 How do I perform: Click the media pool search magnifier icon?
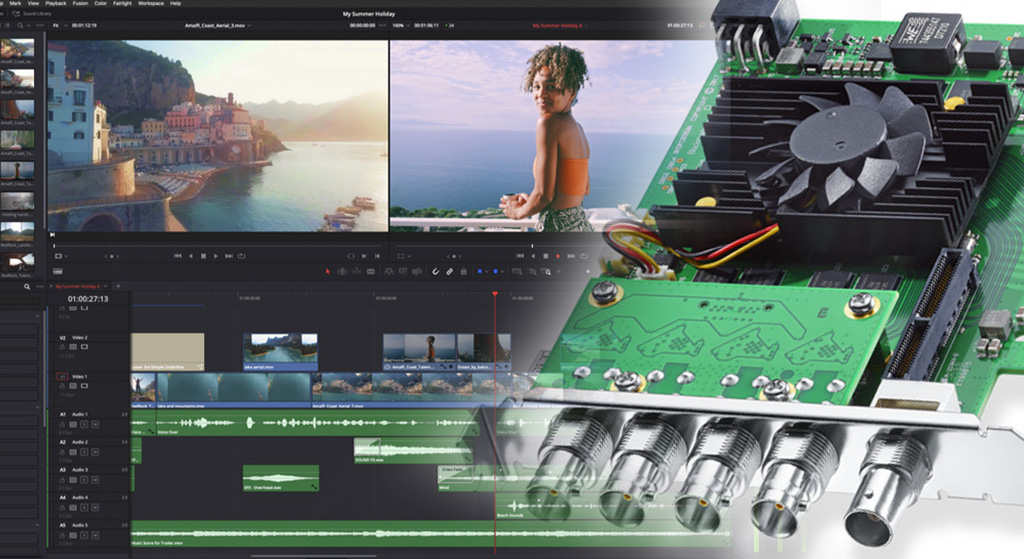(x=20, y=25)
